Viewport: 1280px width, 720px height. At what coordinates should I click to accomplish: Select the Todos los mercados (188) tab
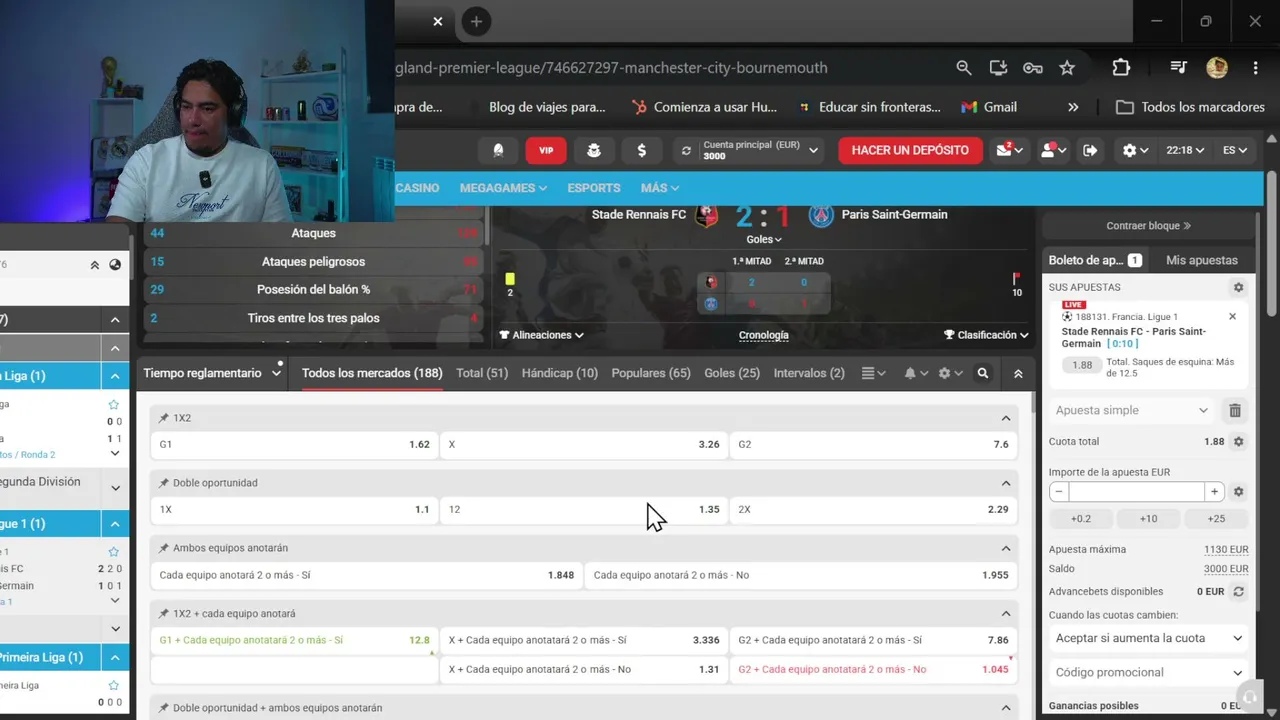pyautogui.click(x=372, y=373)
